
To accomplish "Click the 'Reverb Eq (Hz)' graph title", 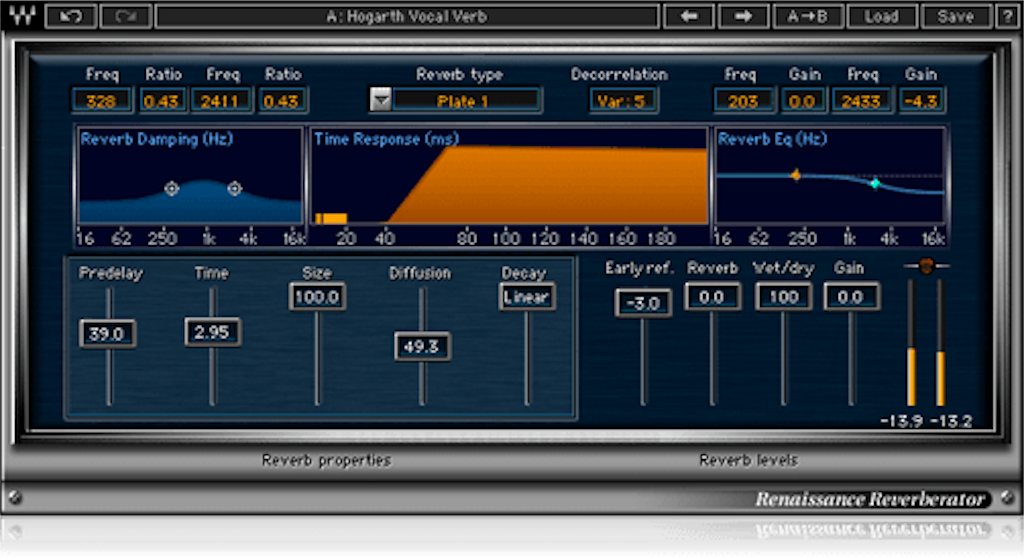I will [773, 139].
